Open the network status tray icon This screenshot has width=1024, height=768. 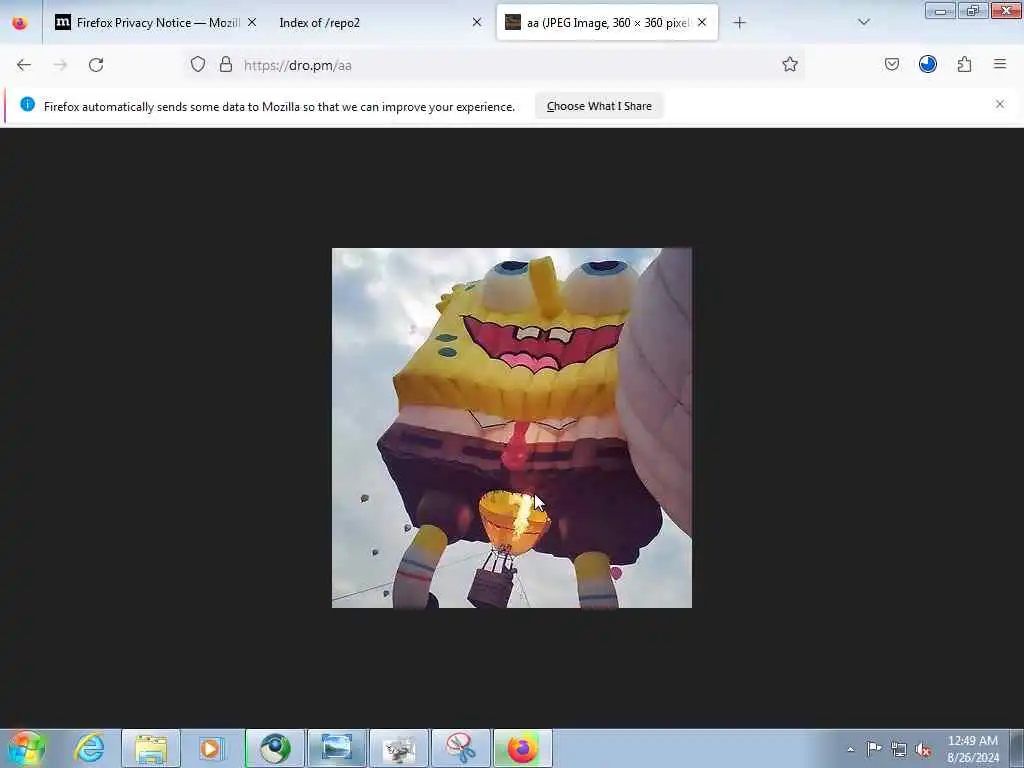point(899,750)
